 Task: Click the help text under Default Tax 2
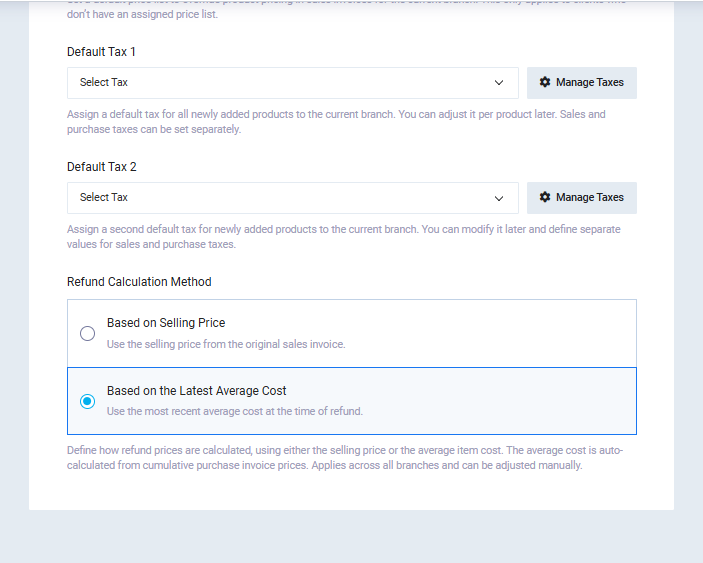point(343,237)
